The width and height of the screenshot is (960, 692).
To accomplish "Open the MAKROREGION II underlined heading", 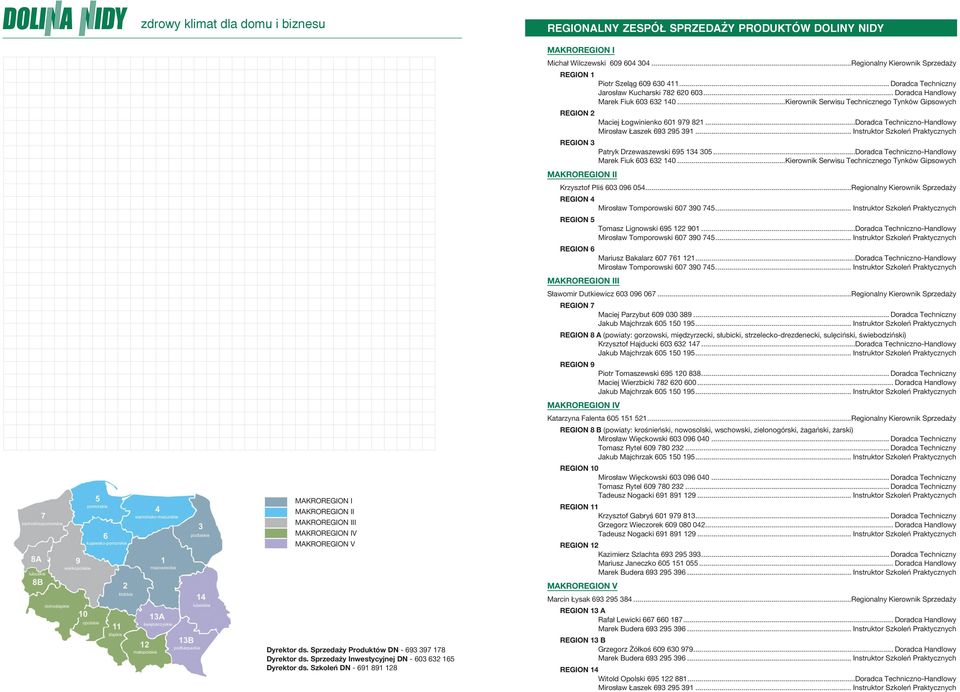I will (582, 175).
